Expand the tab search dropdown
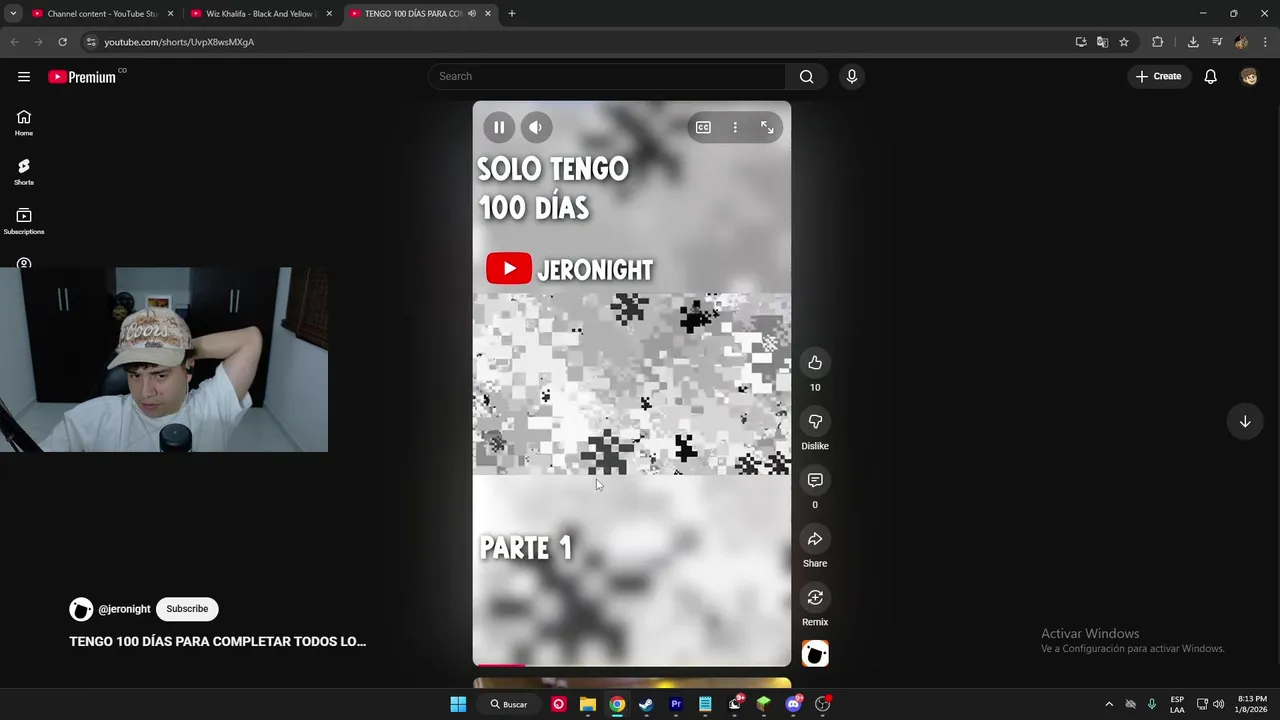The image size is (1280, 720). pyautogui.click(x=13, y=14)
